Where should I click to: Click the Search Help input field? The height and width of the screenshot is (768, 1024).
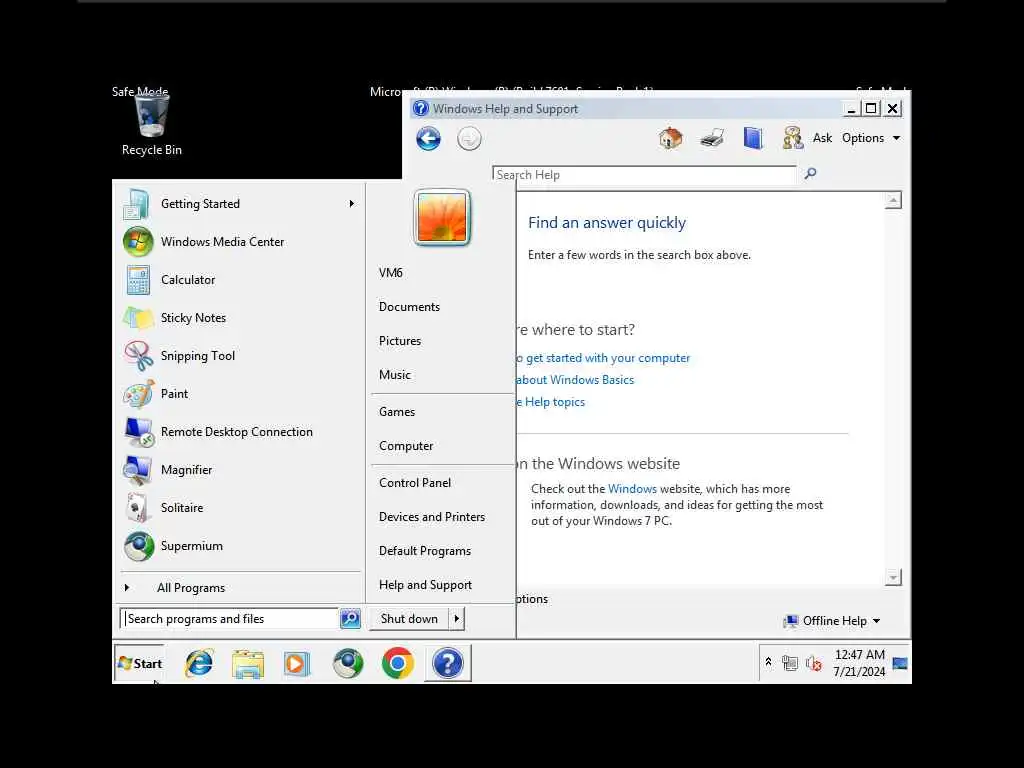[x=644, y=174]
